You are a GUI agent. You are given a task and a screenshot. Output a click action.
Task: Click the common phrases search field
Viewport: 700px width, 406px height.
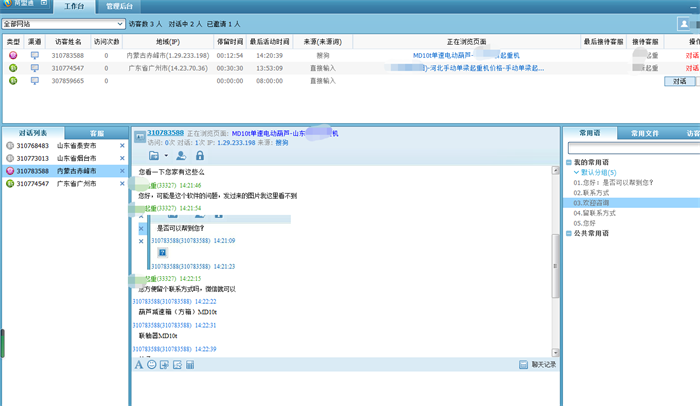(x=630, y=148)
